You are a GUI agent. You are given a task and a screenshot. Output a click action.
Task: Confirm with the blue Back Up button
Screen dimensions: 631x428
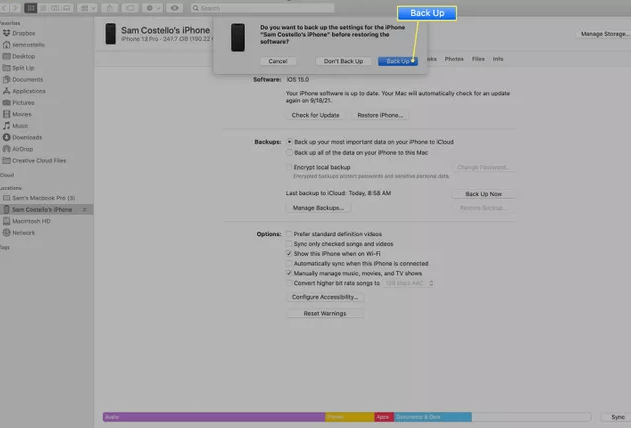click(398, 61)
